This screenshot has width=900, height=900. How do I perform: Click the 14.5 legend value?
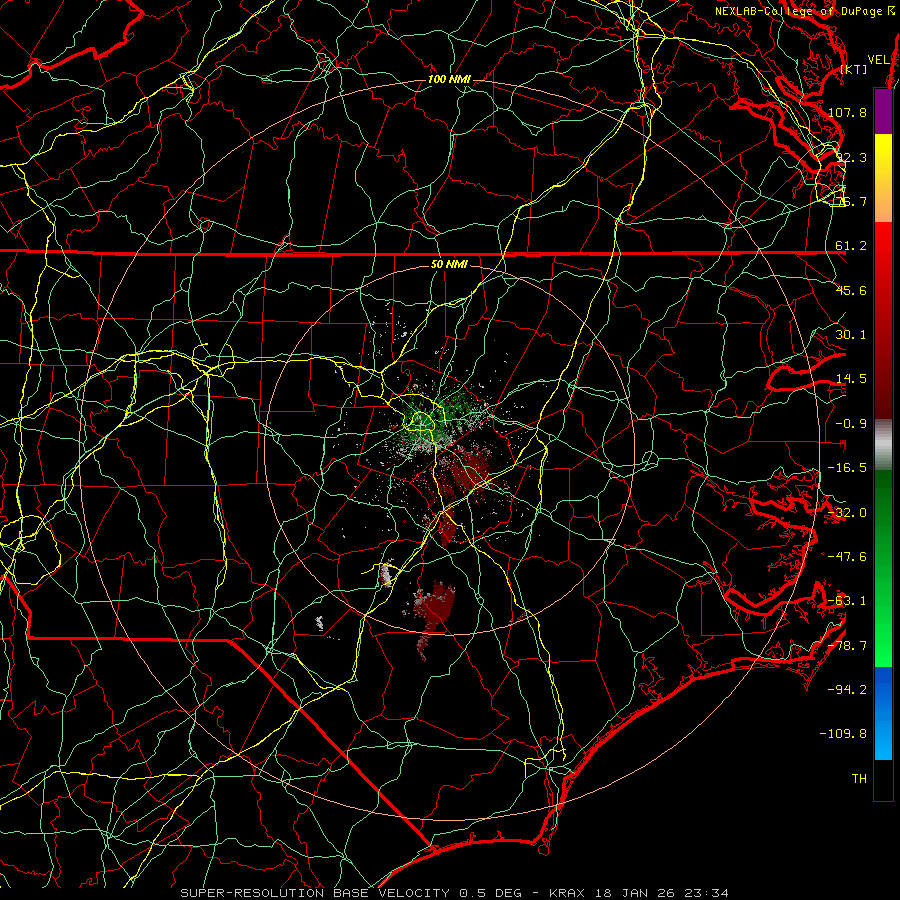pos(851,379)
